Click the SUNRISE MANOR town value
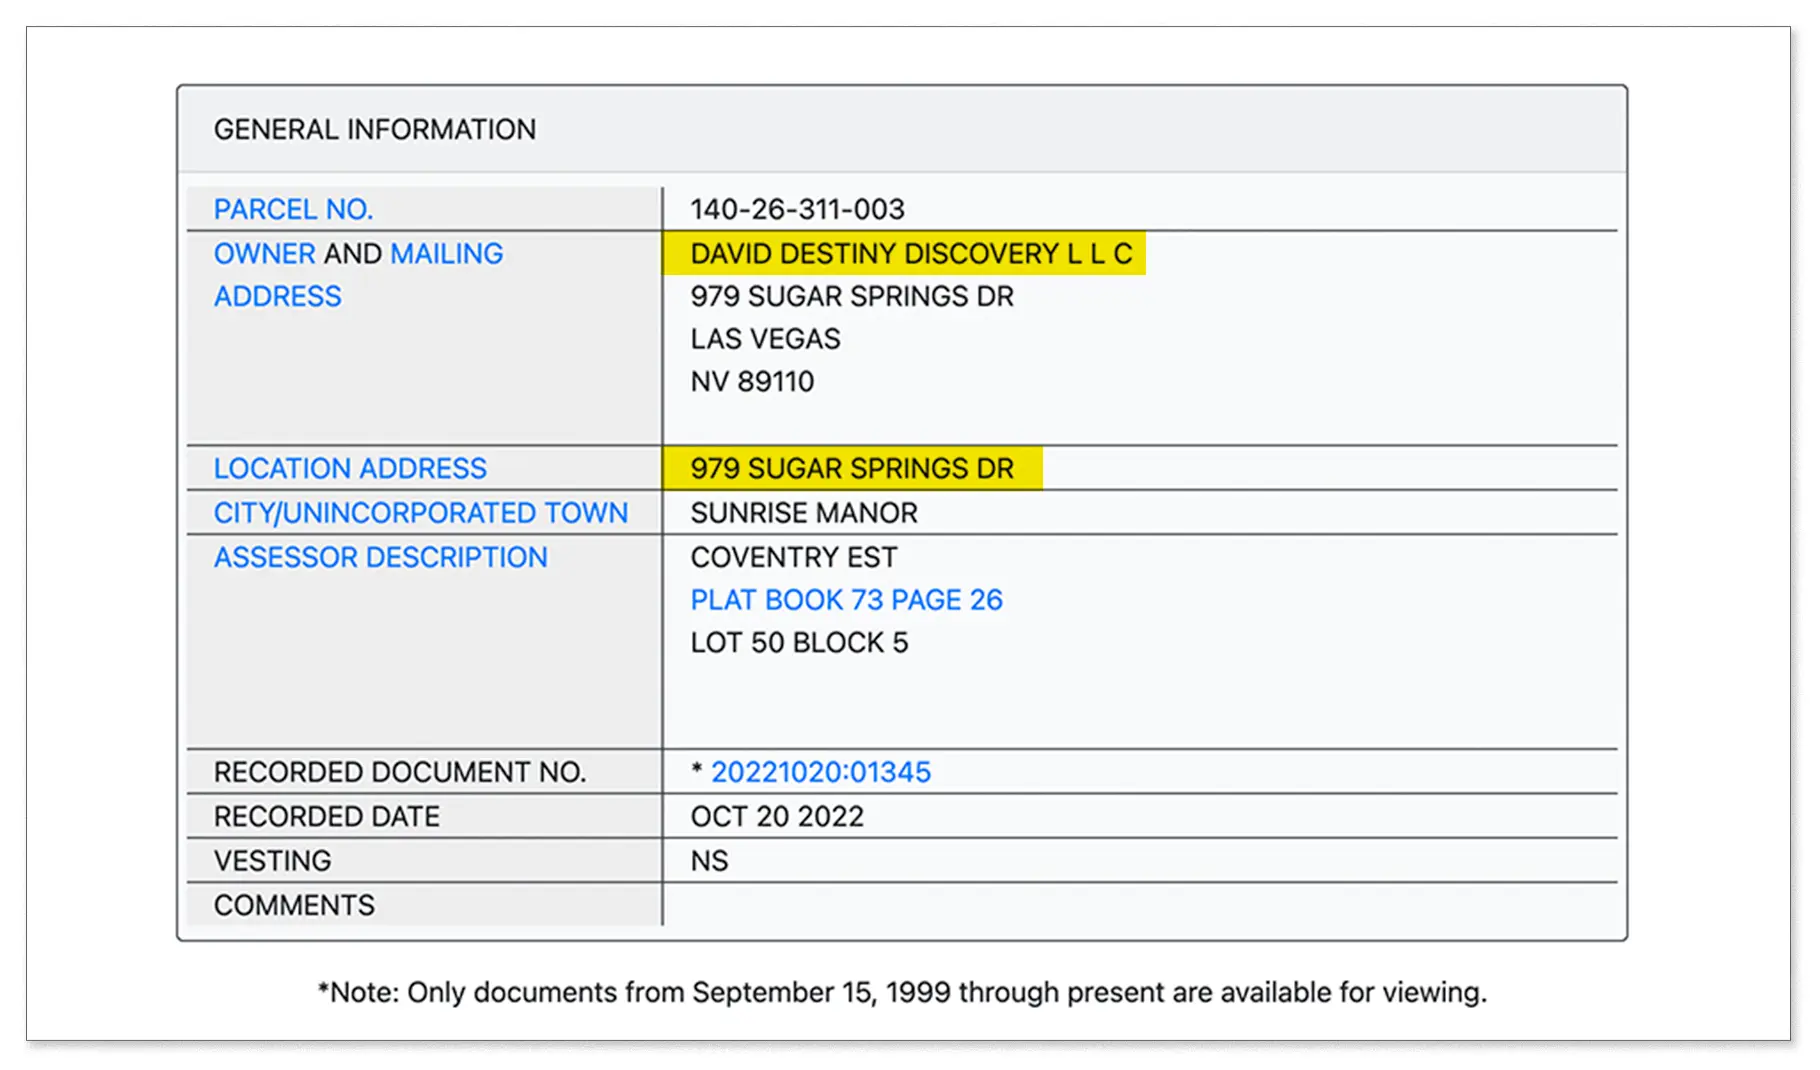Image resolution: width=1820 pixels, height=1070 pixels. (x=803, y=513)
